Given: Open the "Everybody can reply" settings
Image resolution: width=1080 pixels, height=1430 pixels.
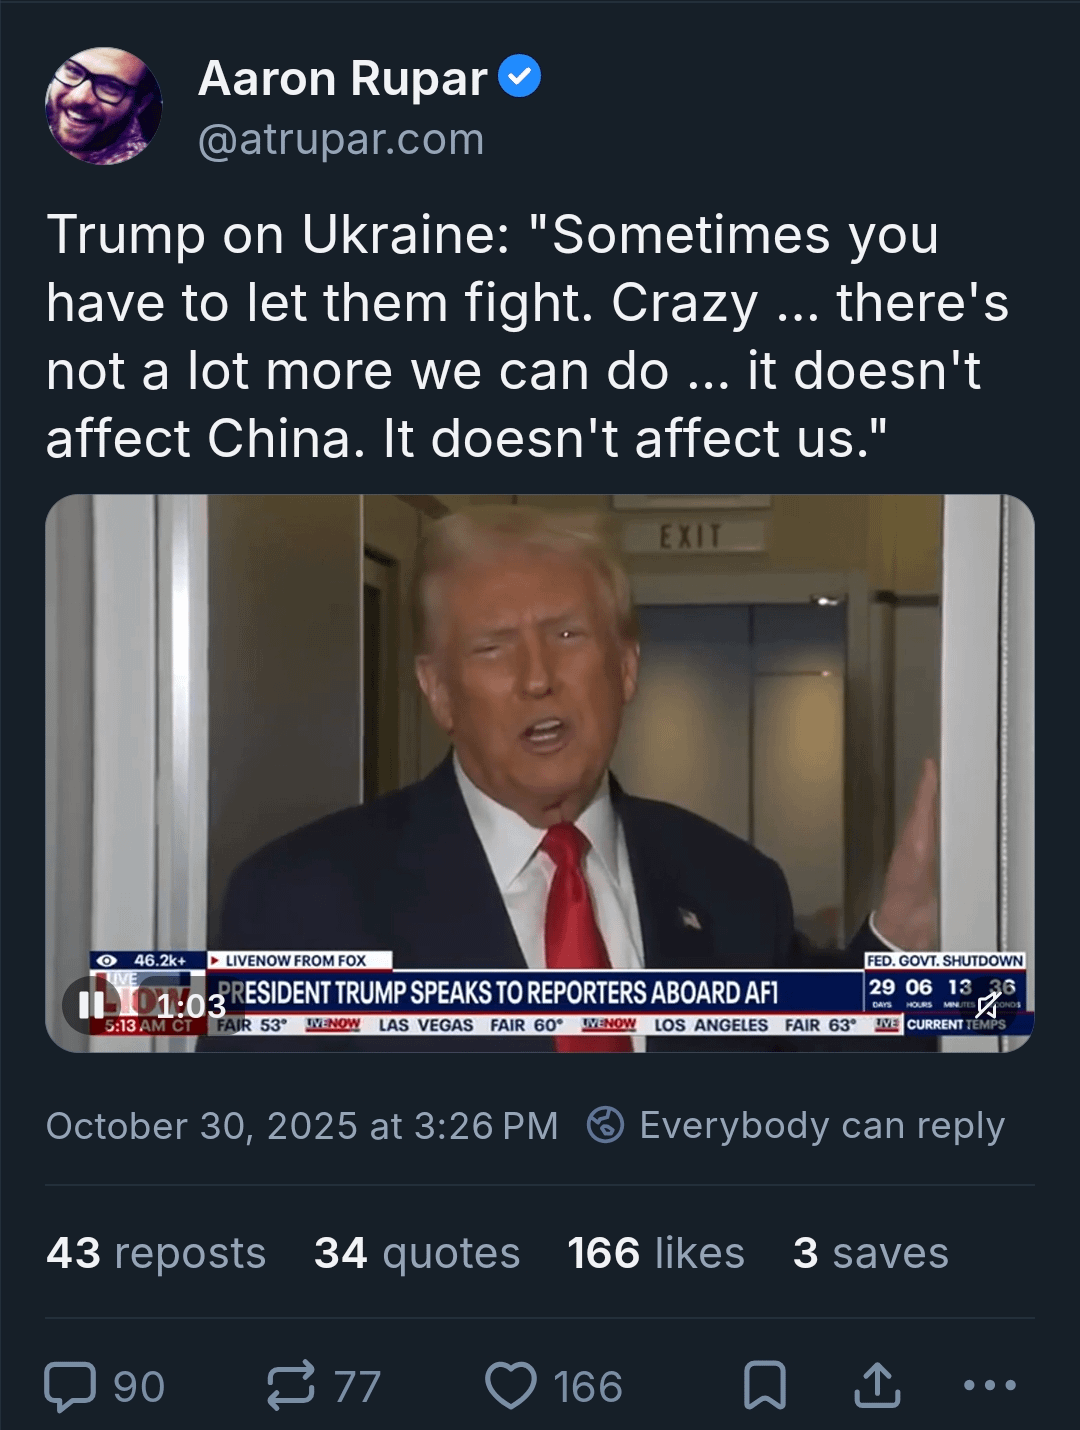Looking at the screenshot, I should tap(796, 1126).
